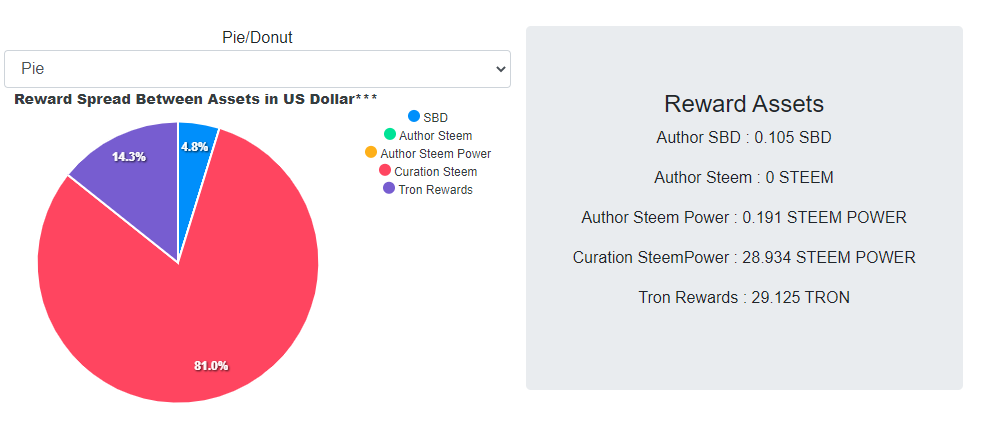Toggle the SBD series via legend label
1001x427 pixels.
pyautogui.click(x=435, y=117)
